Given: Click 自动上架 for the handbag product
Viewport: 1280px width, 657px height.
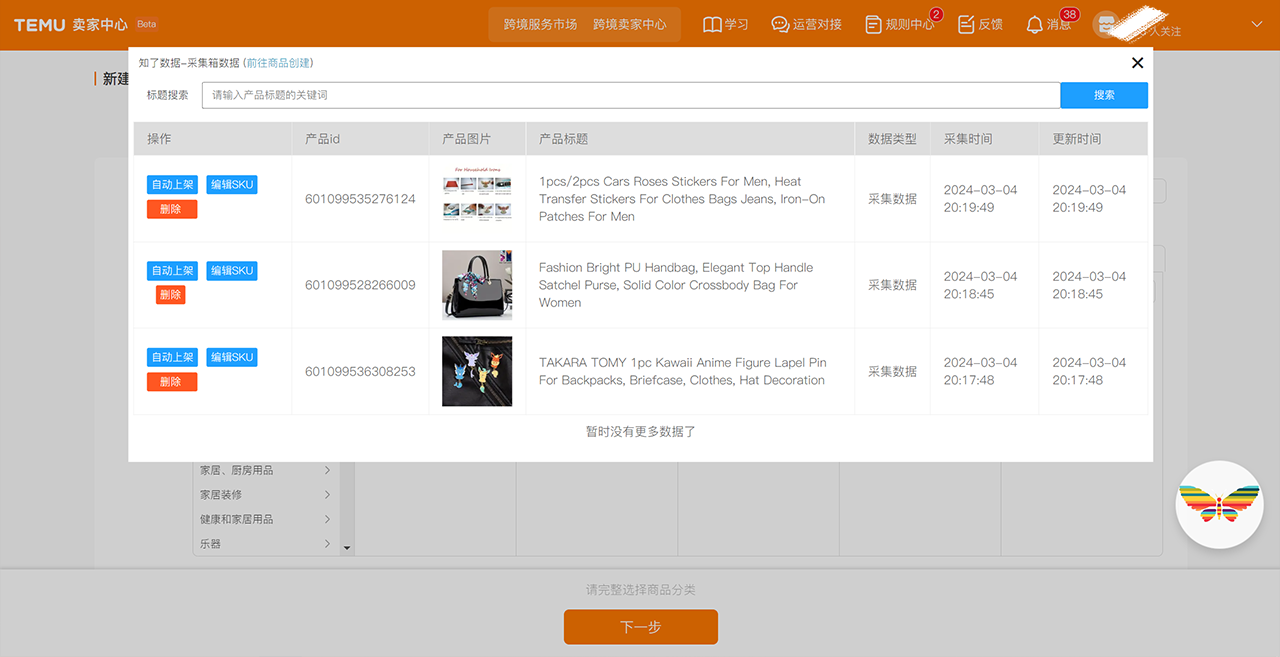Looking at the screenshot, I should [x=172, y=271].
